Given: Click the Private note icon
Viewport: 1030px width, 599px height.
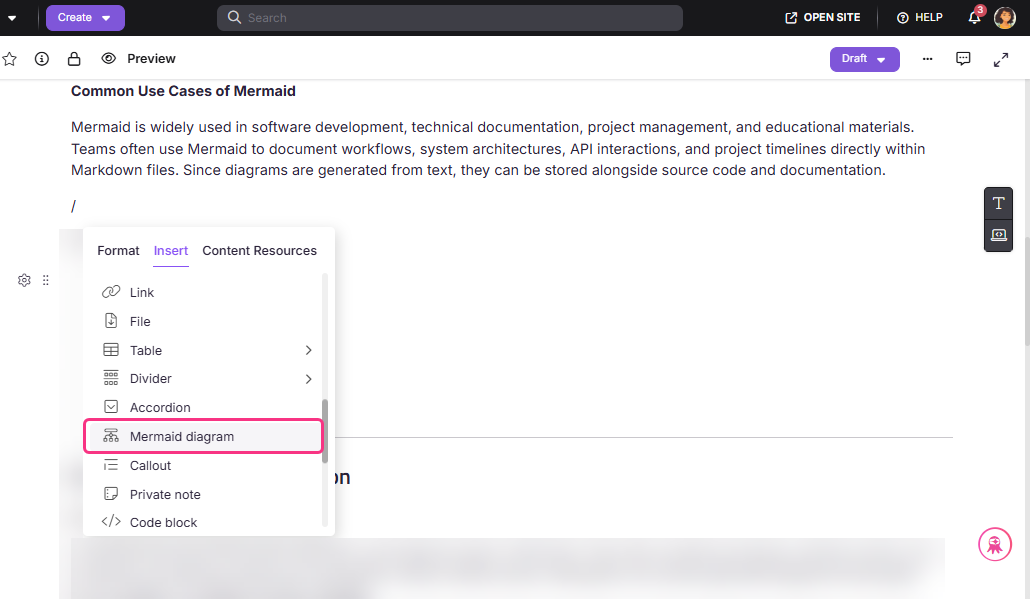Looking at the screenshot, I should tap(111, 493).
